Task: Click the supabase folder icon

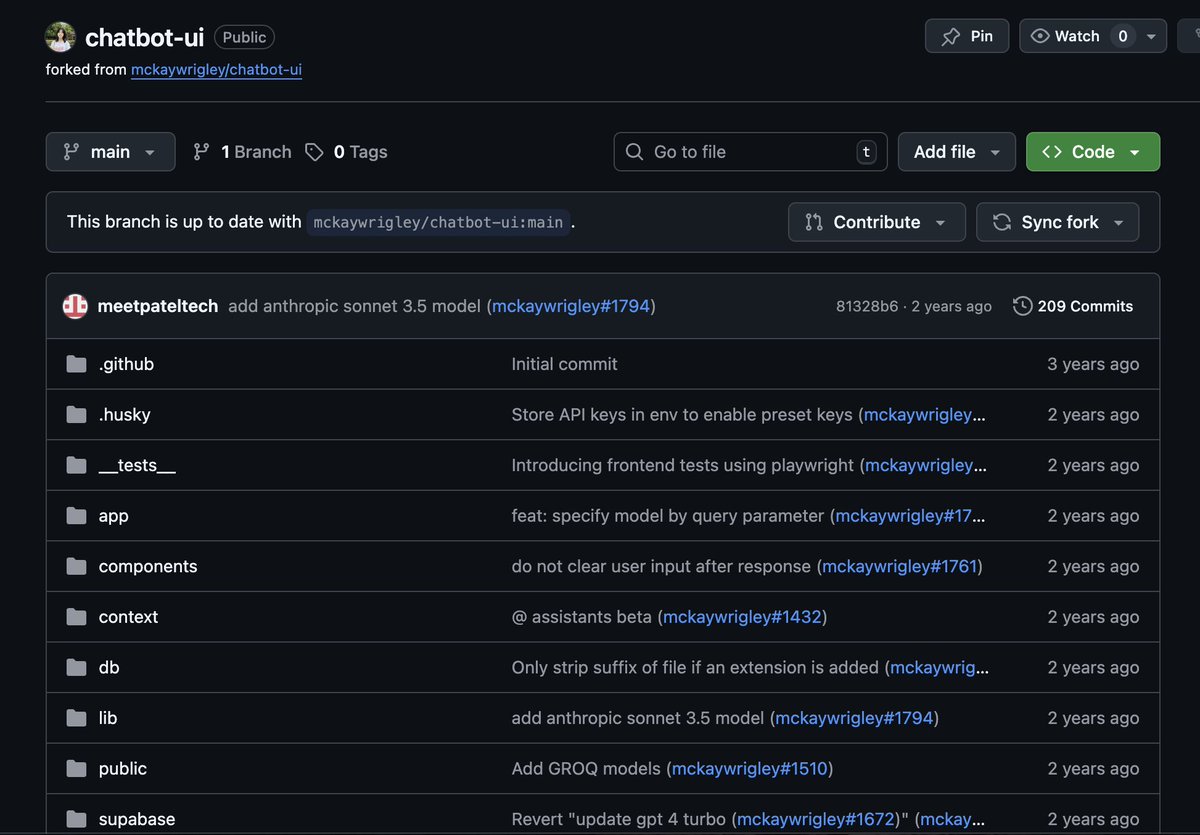Action: [76, 819]
